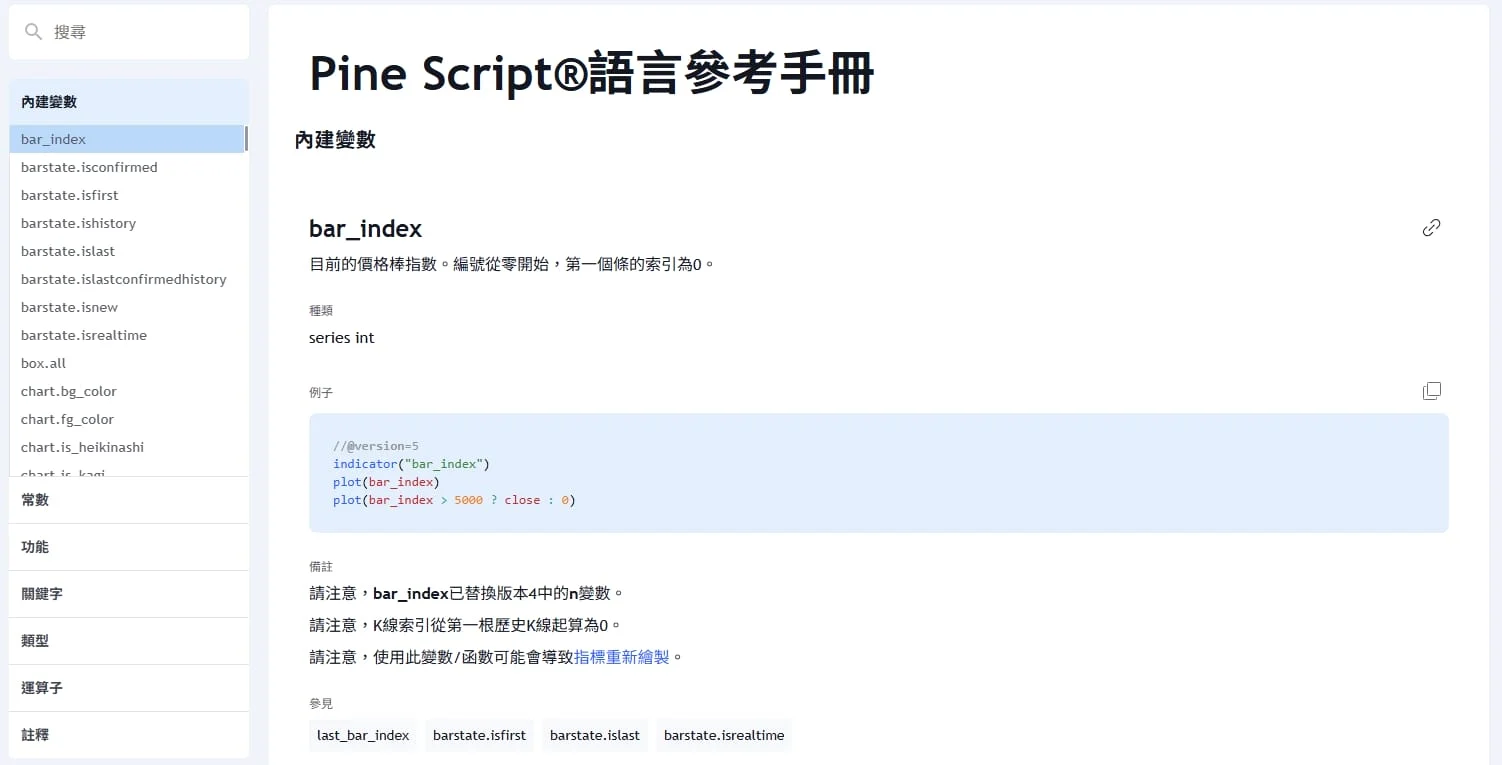Image resolution: width=1502 pixels, height=765 pixels.
Task: Open barstate.isnew entry
Action: pyautogui.click(x=126, y=307)
